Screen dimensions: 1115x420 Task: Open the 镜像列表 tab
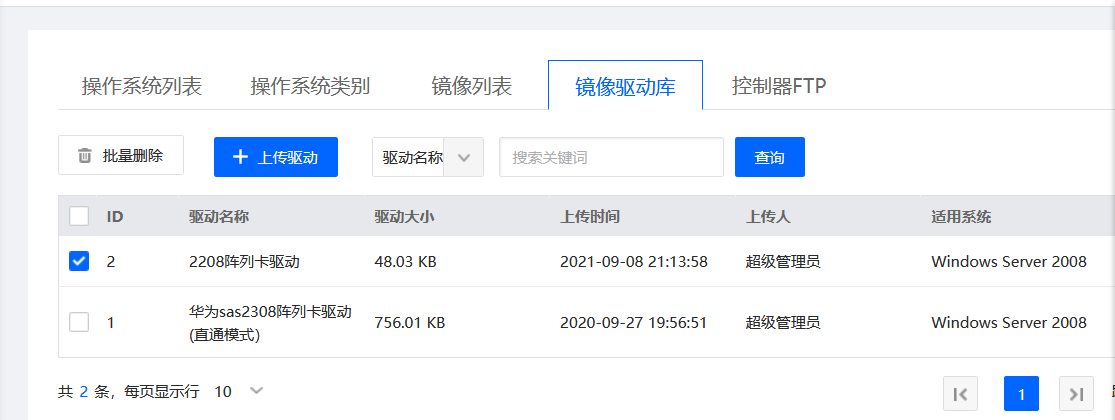point(471,86)
